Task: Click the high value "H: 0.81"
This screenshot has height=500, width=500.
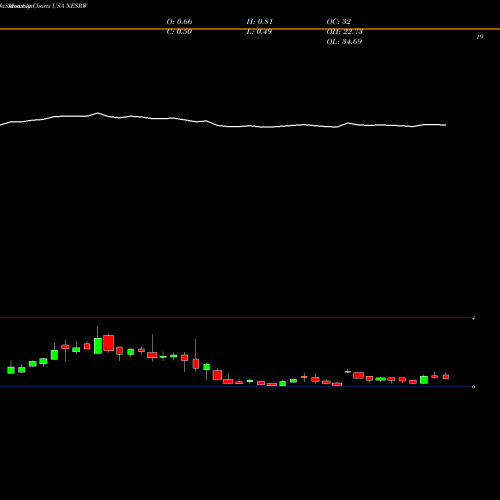Action: pos(260,22)
